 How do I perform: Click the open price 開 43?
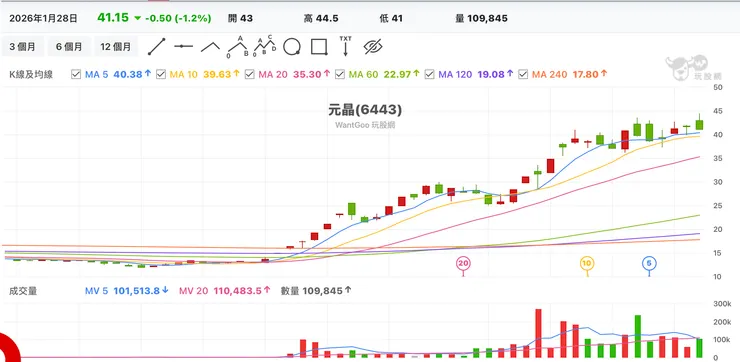[x=240, y=18]
